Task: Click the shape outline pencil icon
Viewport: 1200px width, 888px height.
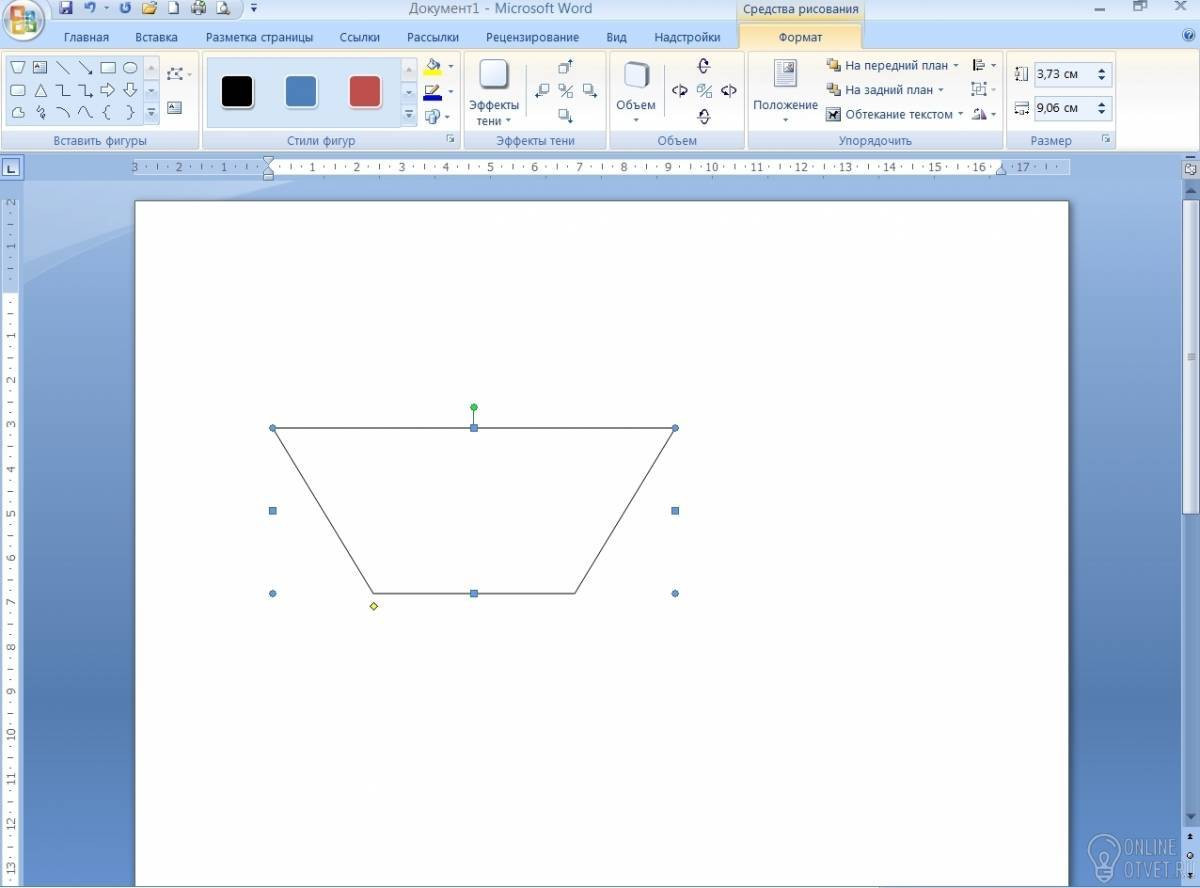Action: pos(433,92)
